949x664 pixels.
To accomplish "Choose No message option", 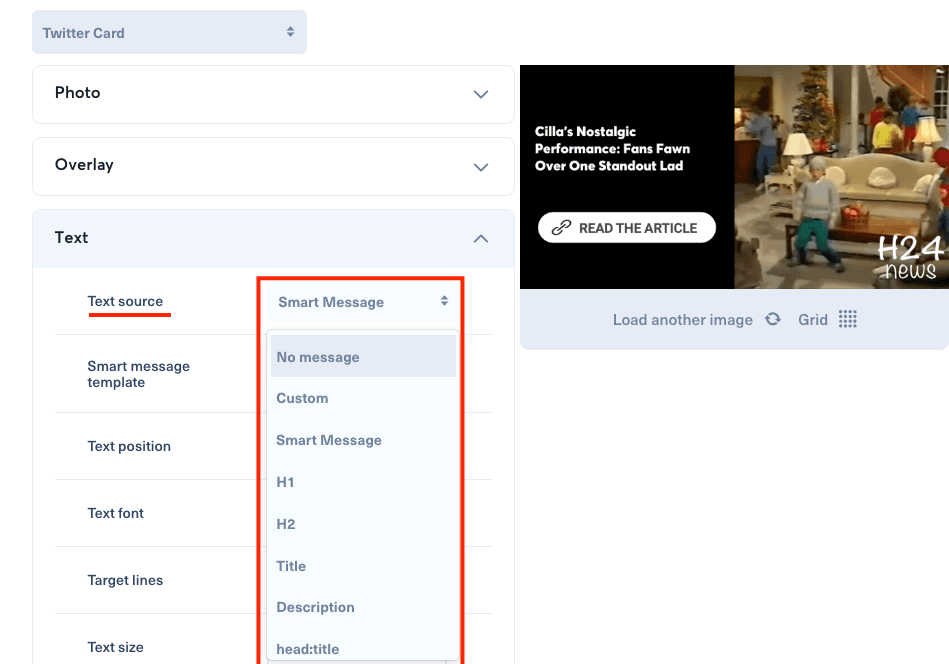I will [x=363, y=357].
